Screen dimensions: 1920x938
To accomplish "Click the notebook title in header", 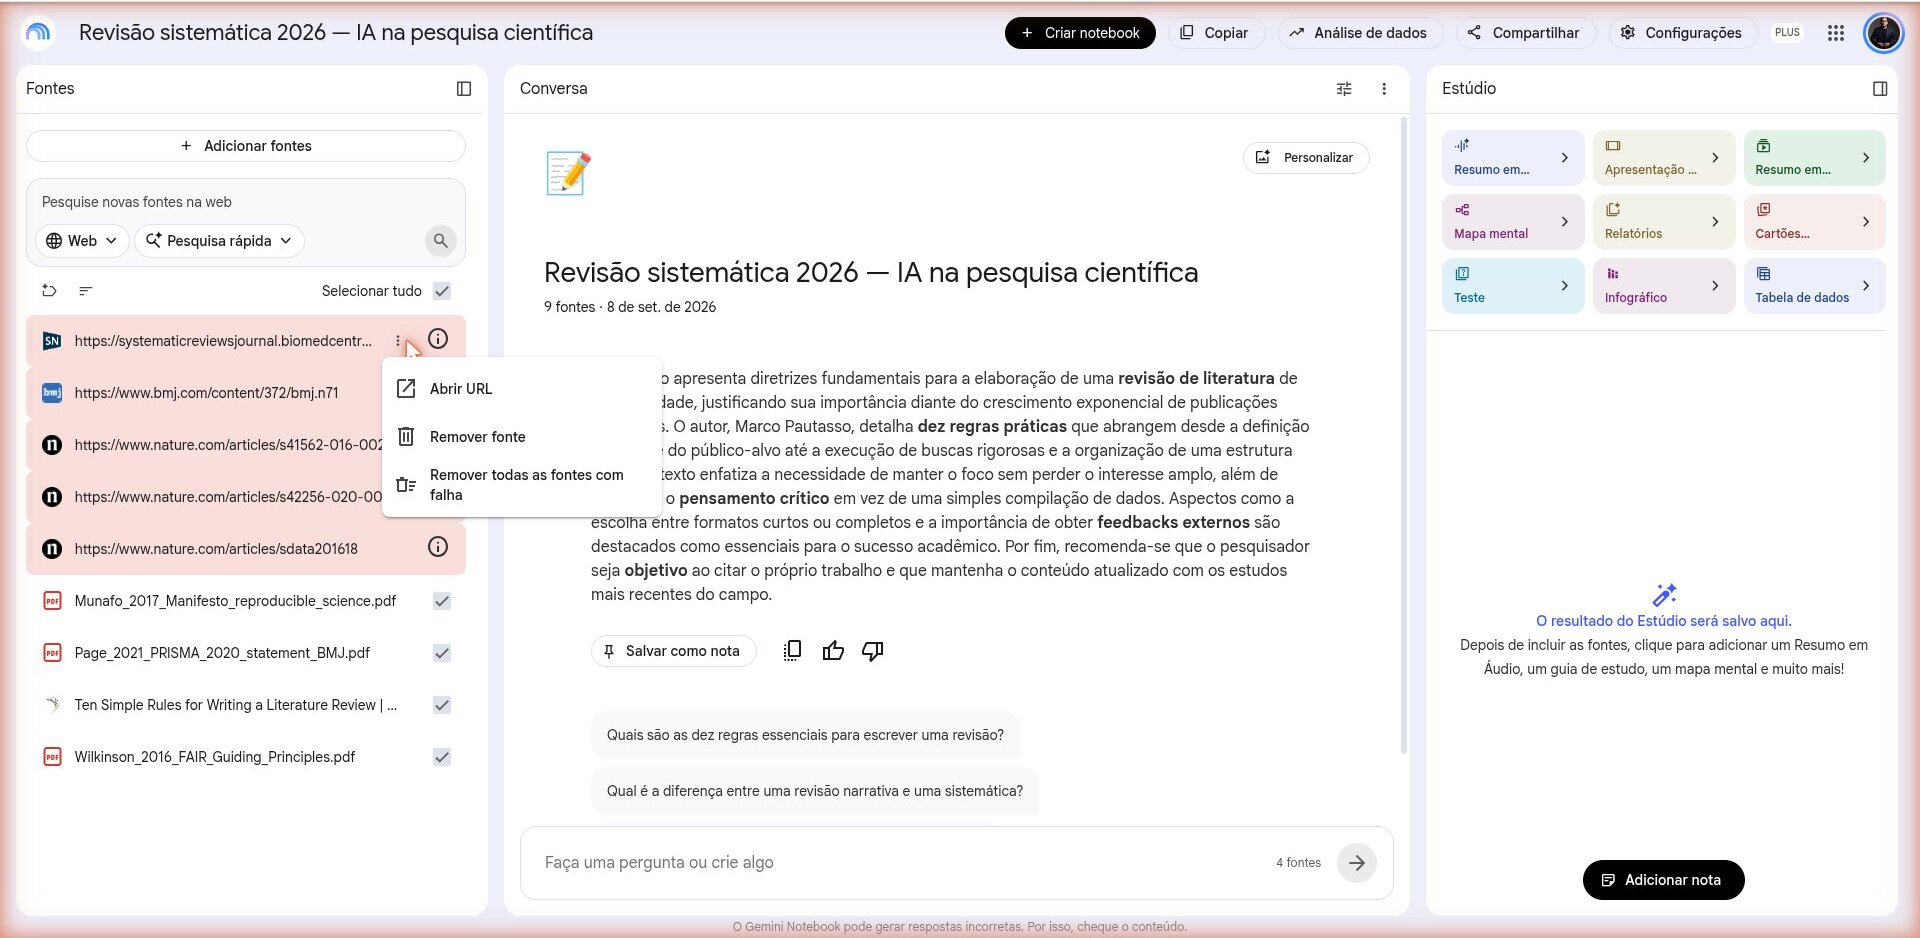I will point(336,33).
